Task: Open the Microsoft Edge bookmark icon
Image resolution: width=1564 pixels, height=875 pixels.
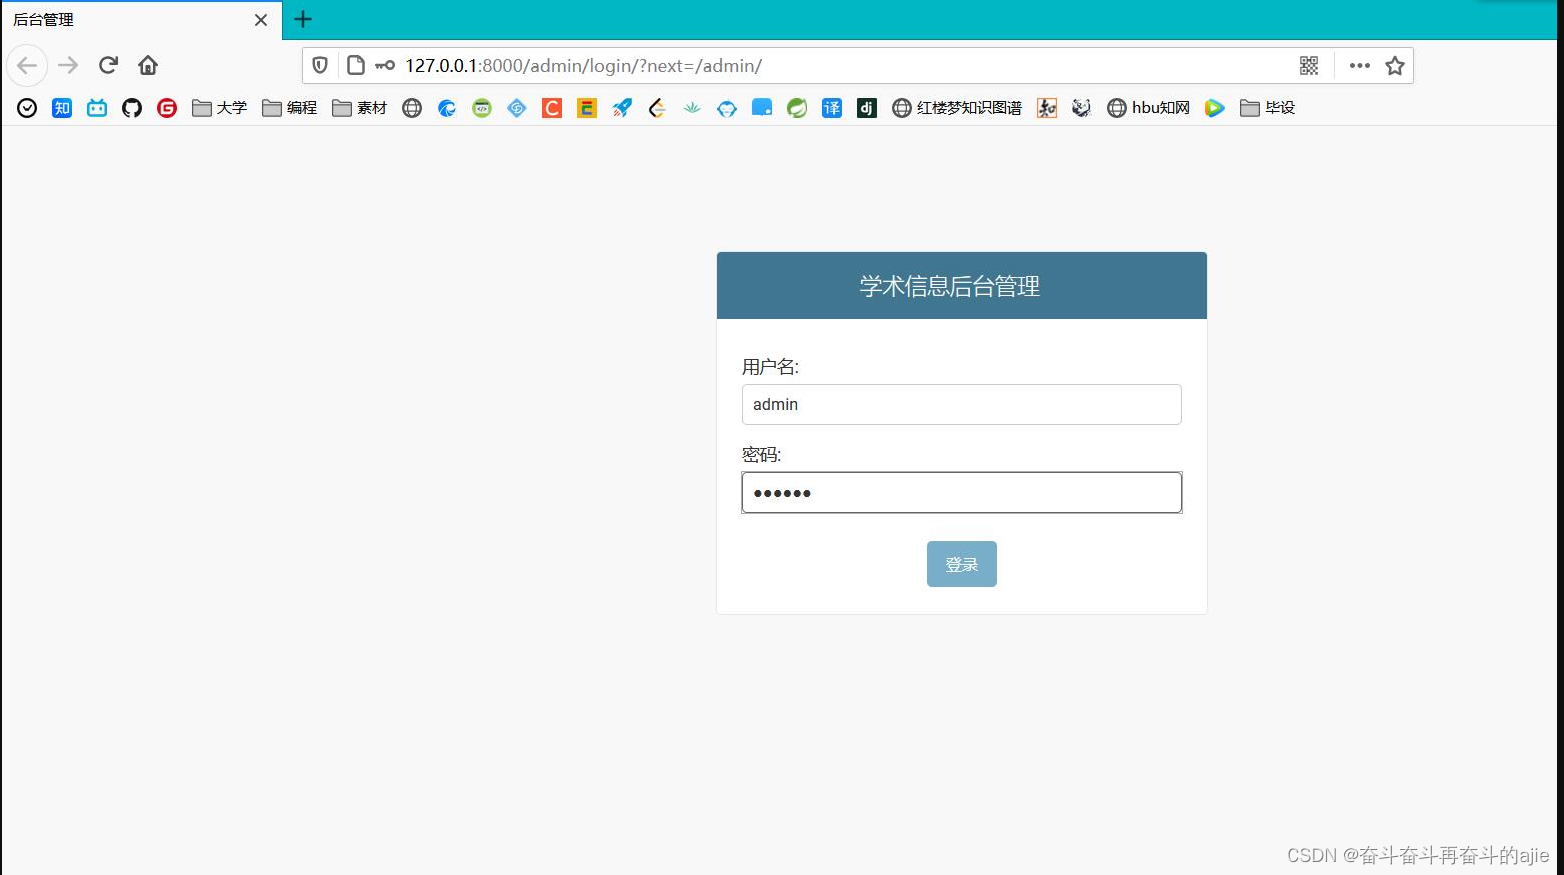Action: click(447, 108)
